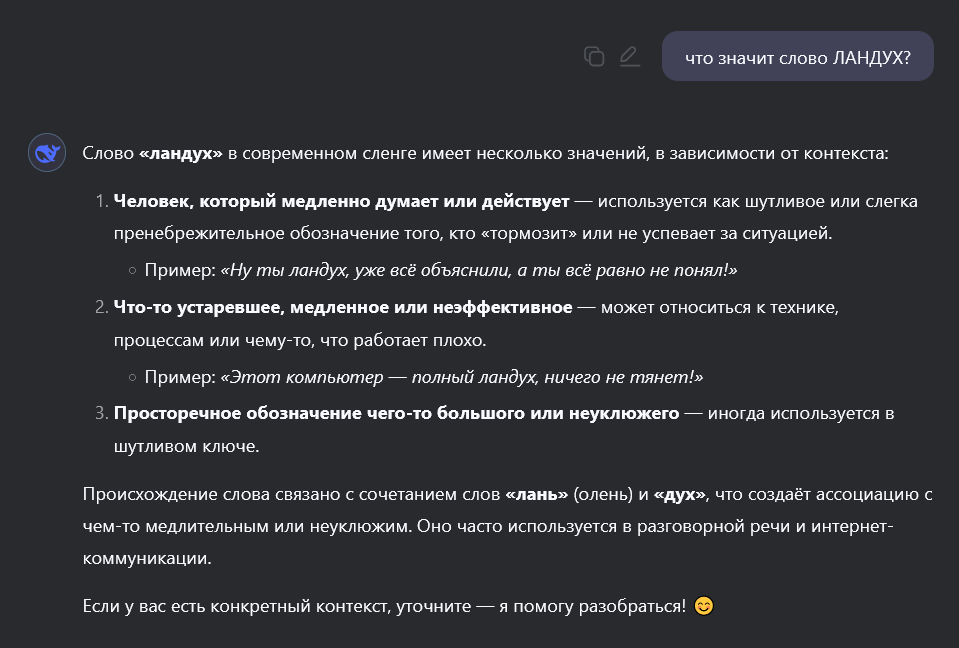Screen dimensions: 959x648
Task: Click the bold word «ландух» in first sentence
Action: pyautogui.click(x=181, y=154)
